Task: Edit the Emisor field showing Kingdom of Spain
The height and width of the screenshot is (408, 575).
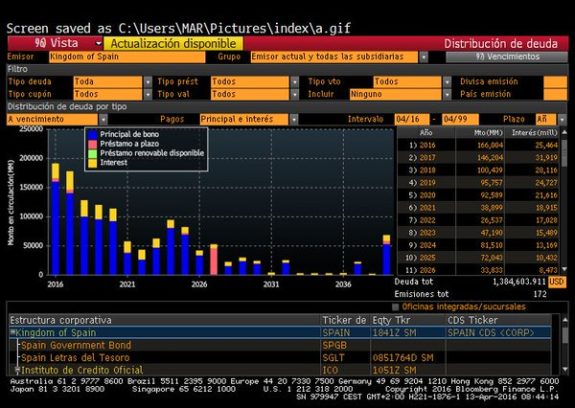Action: 127,57
